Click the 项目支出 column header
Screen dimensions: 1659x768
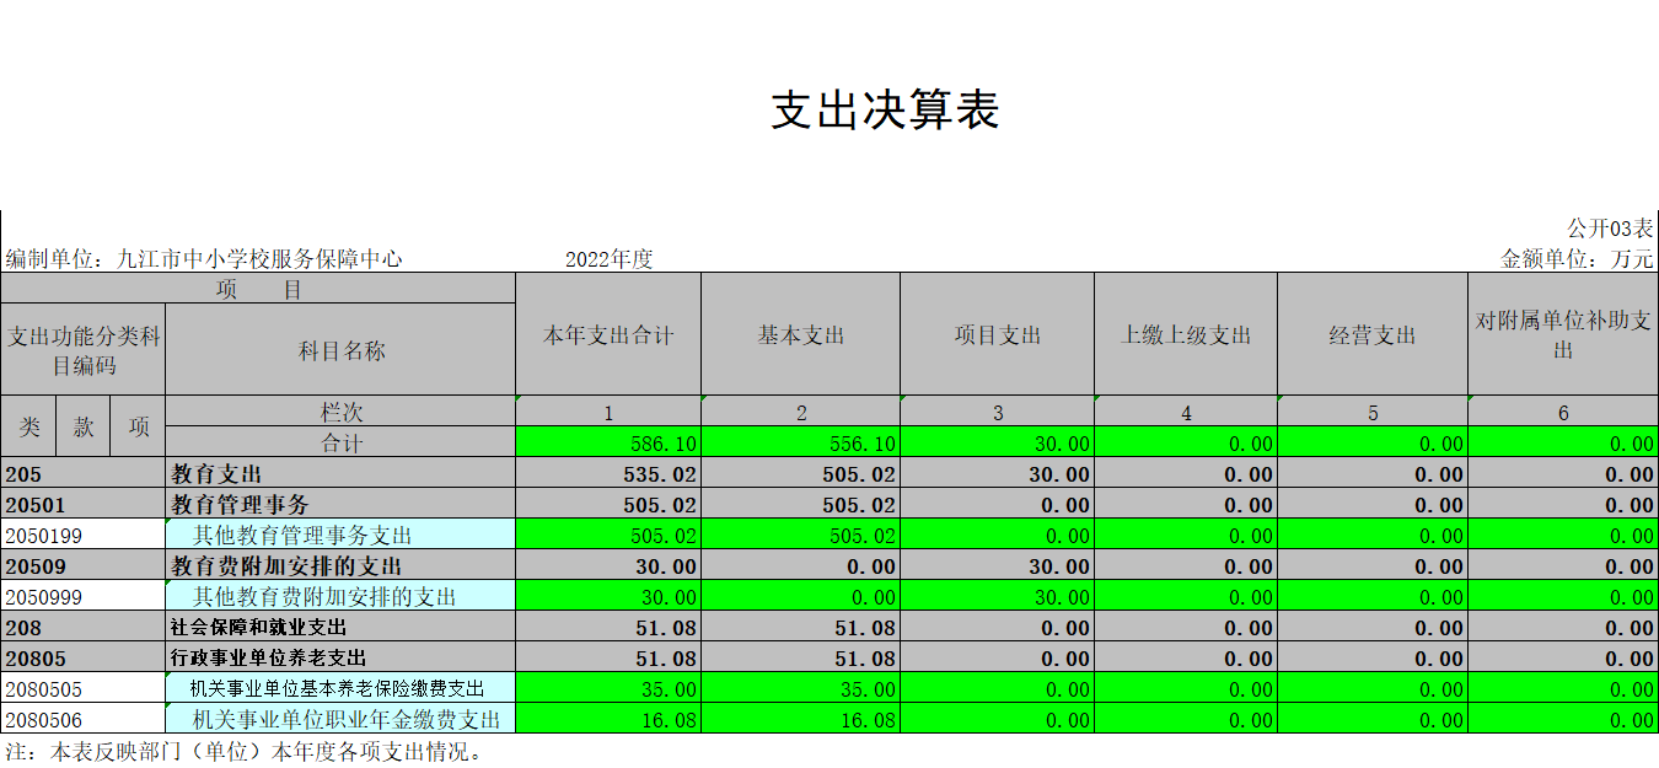coord(997,335)
